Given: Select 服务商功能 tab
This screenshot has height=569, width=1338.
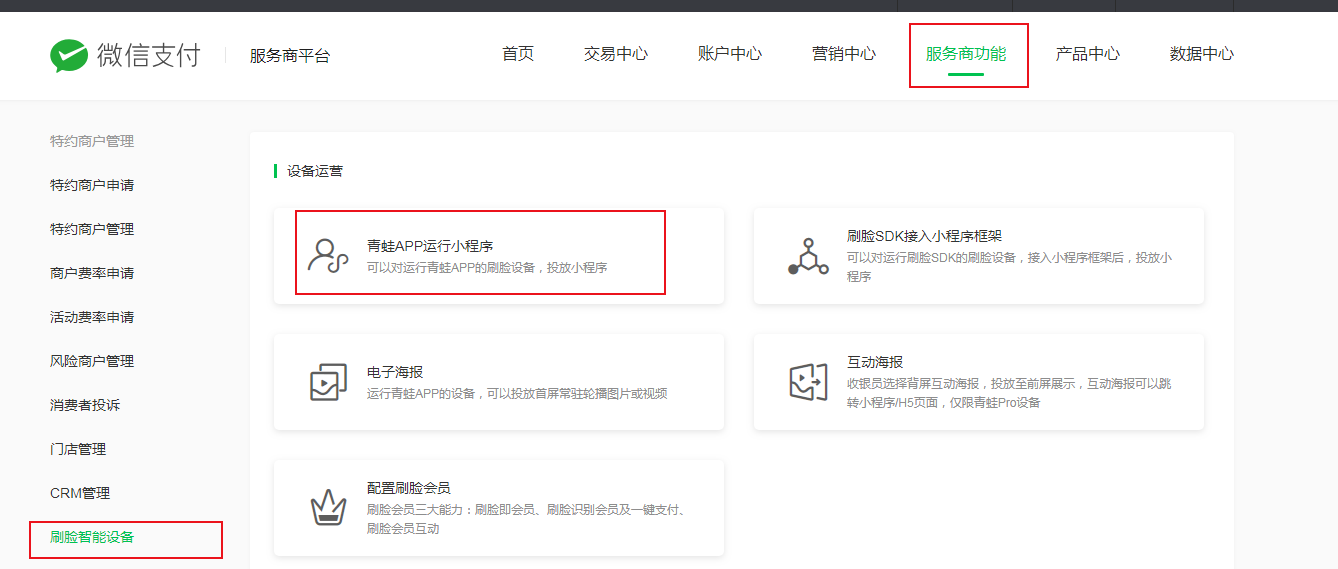Looking at the screenshot, I should [x=966, y=54].
